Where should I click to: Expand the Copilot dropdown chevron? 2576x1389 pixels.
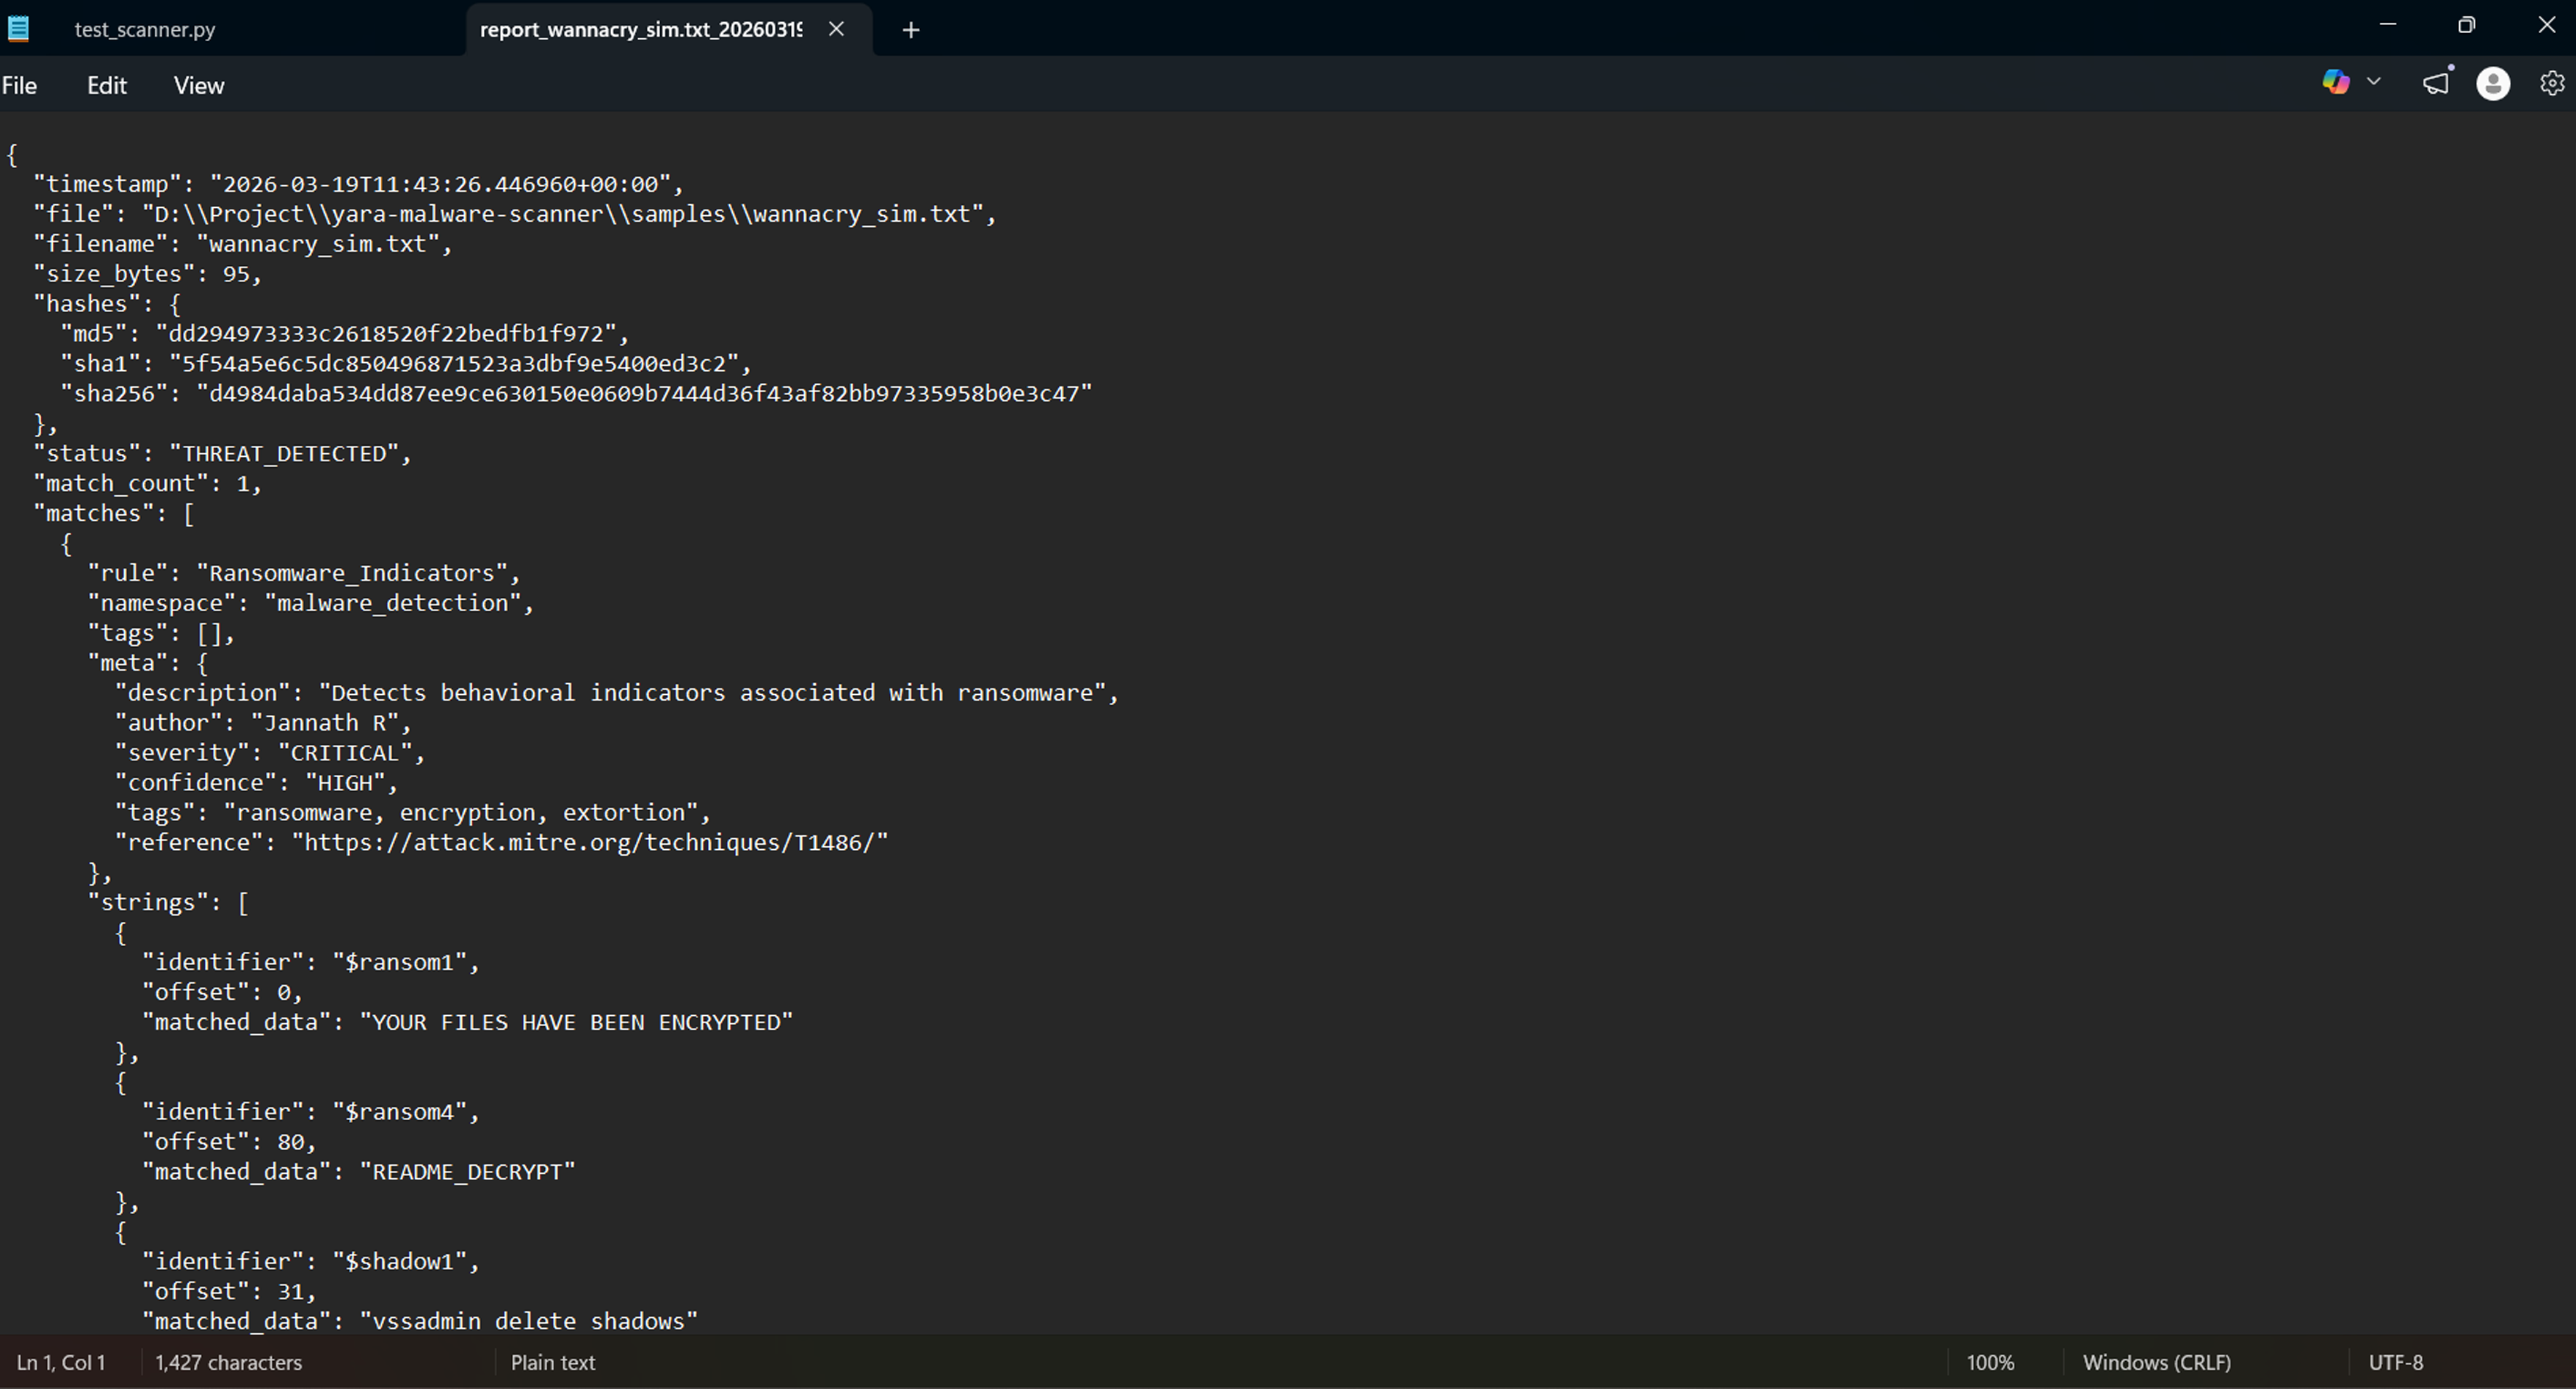[2373, 83]
